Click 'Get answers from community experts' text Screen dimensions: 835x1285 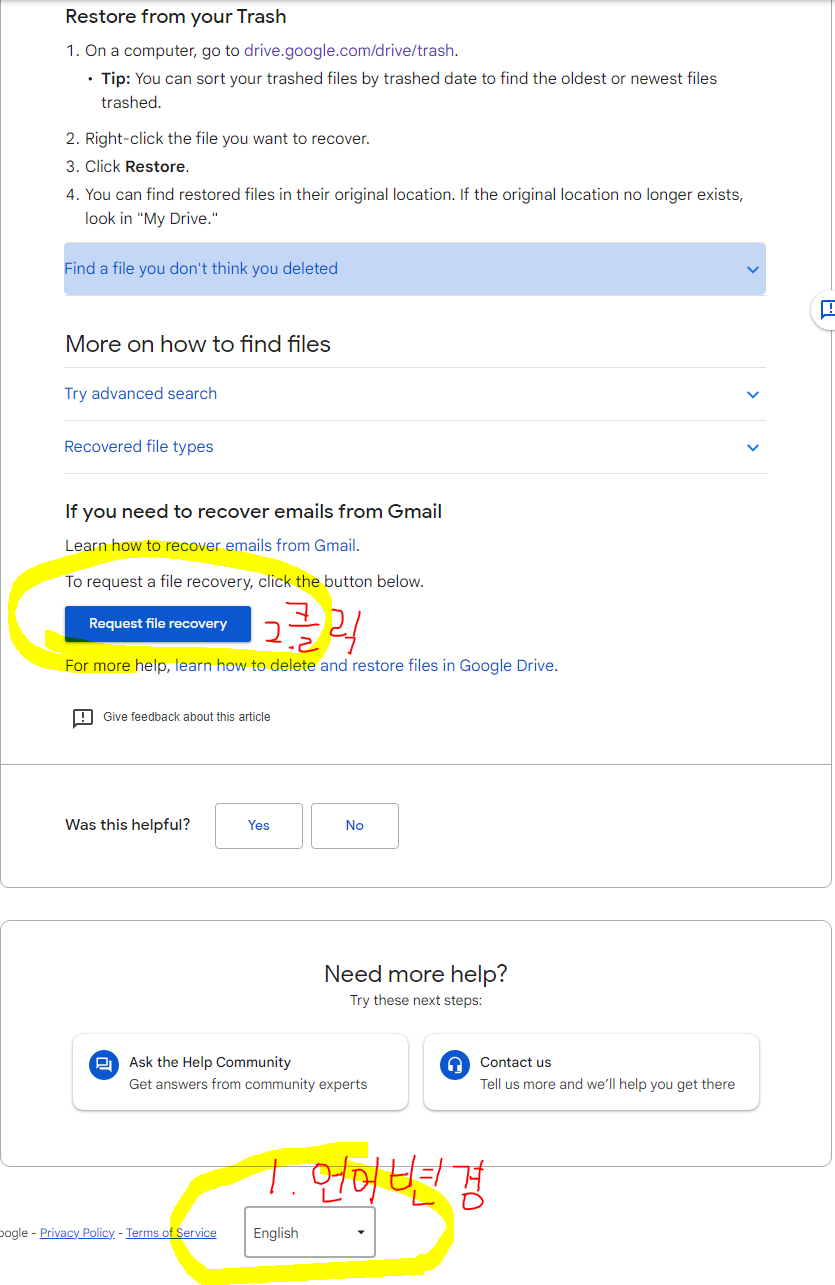248,1085
